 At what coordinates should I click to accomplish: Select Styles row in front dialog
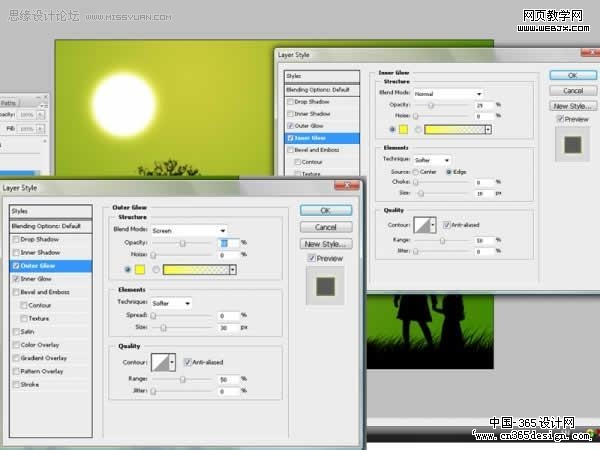pyautogui.click(x=51, y=211)
